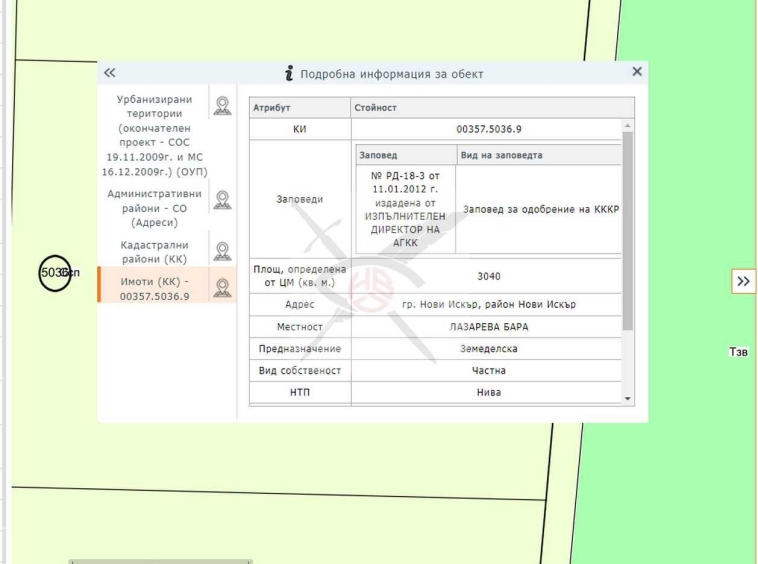Collapse the panel using double-left chevron

tap(110, 73)
